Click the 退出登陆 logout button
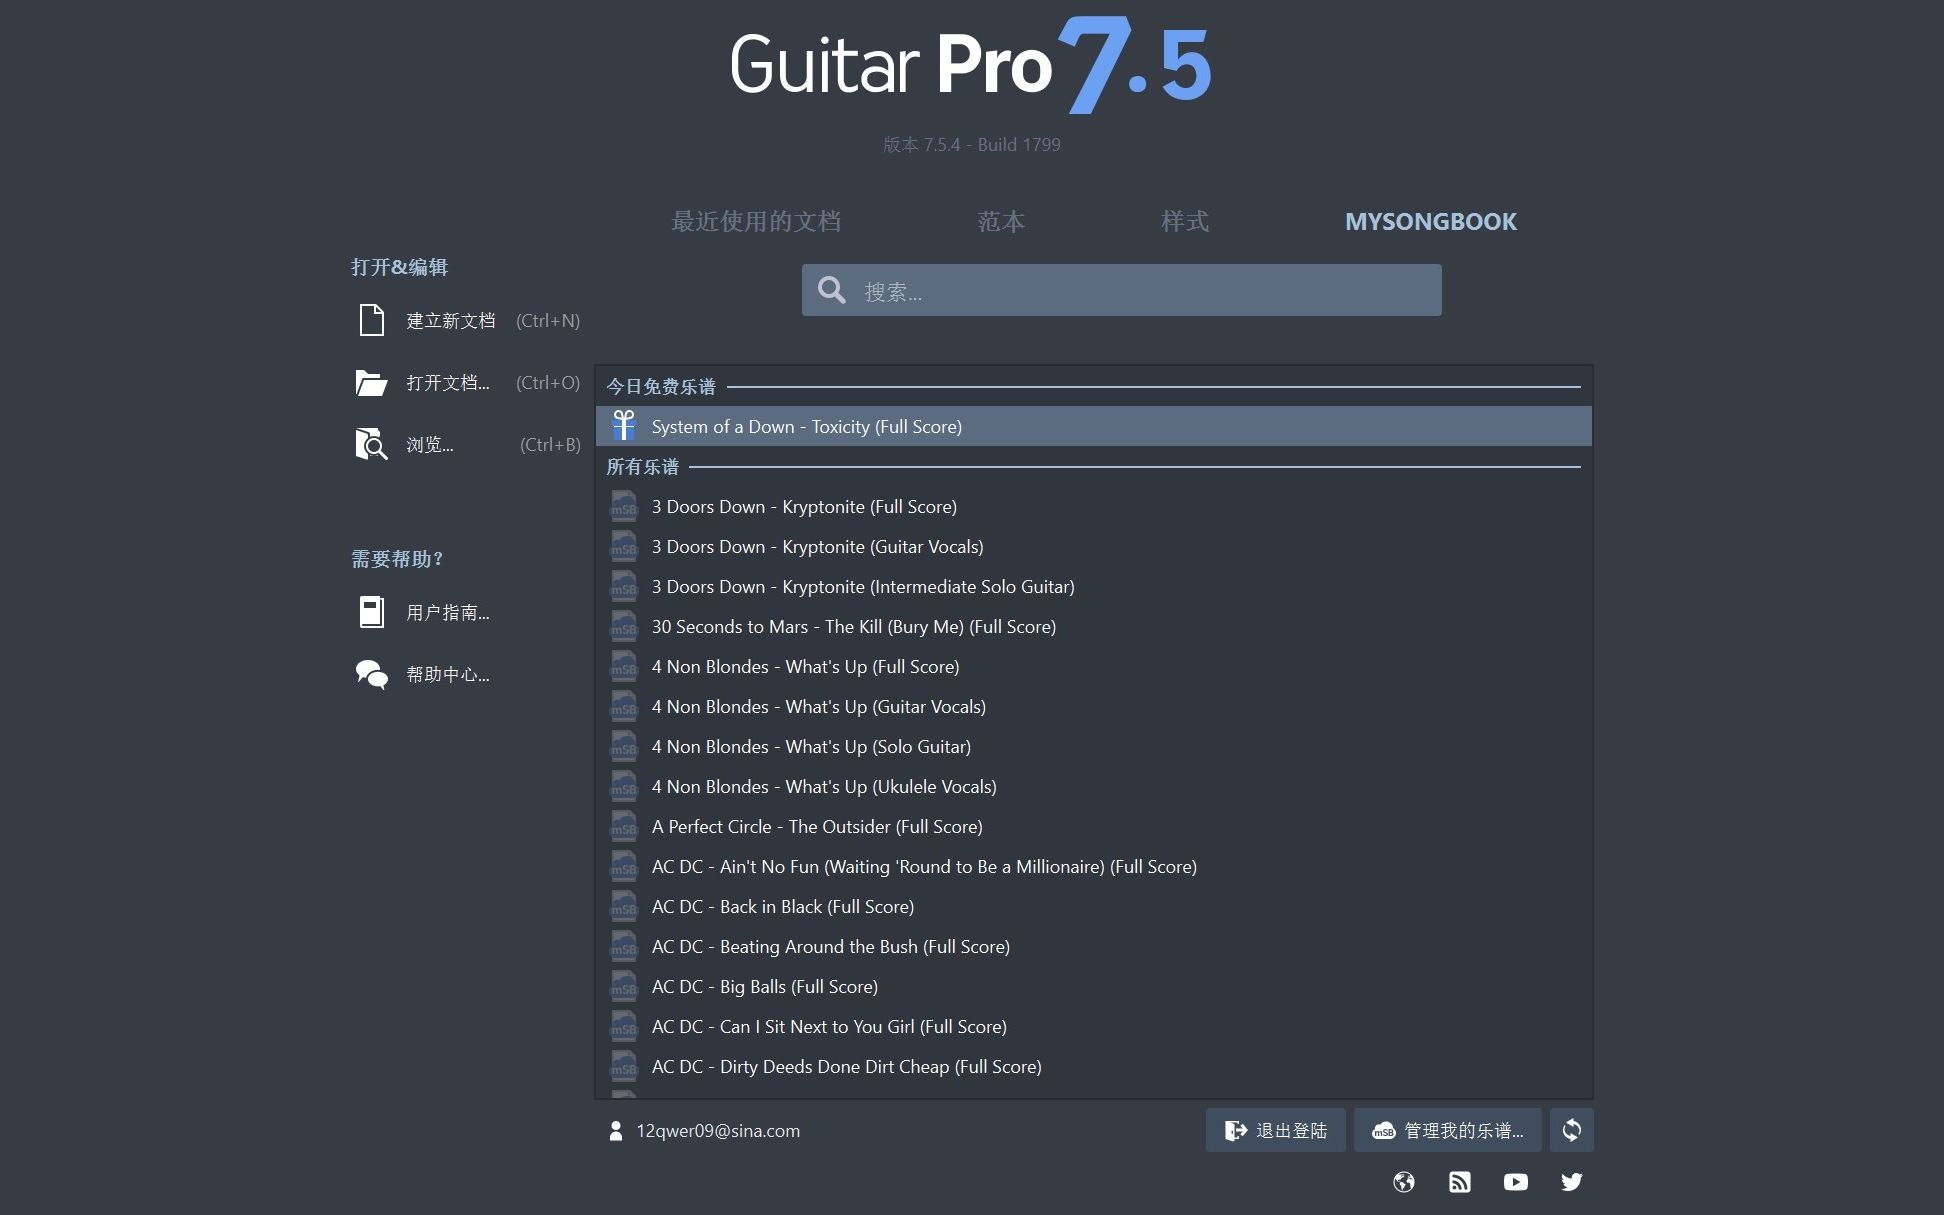The height and width of the screenshot is (1215, 1944). coord(1275,1130)
